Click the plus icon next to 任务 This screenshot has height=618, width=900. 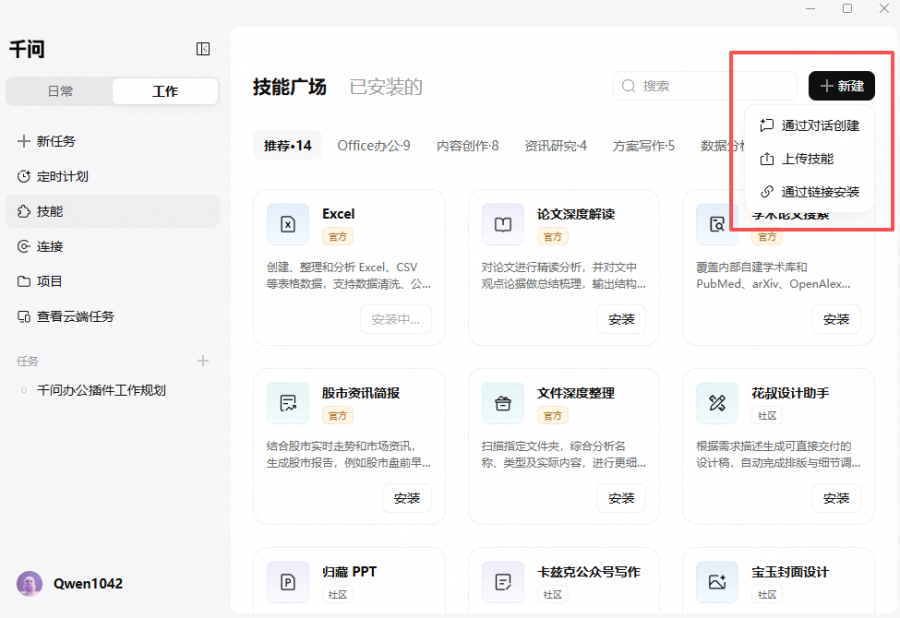pos(203,361)
